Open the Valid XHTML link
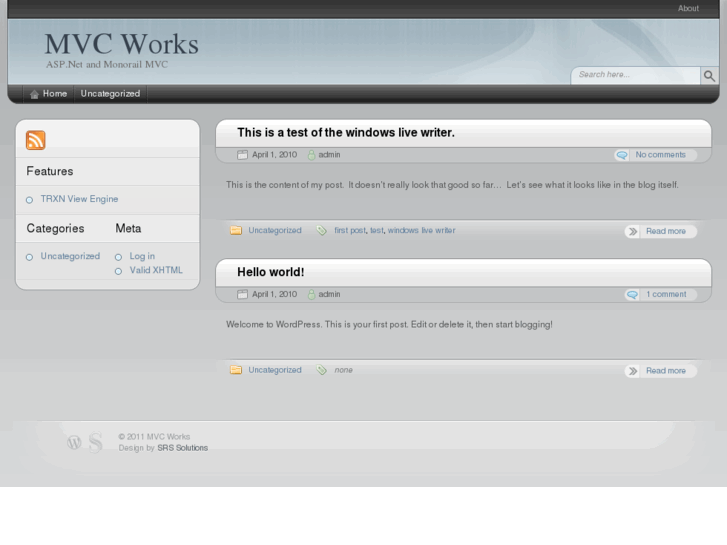 point(156,270)
